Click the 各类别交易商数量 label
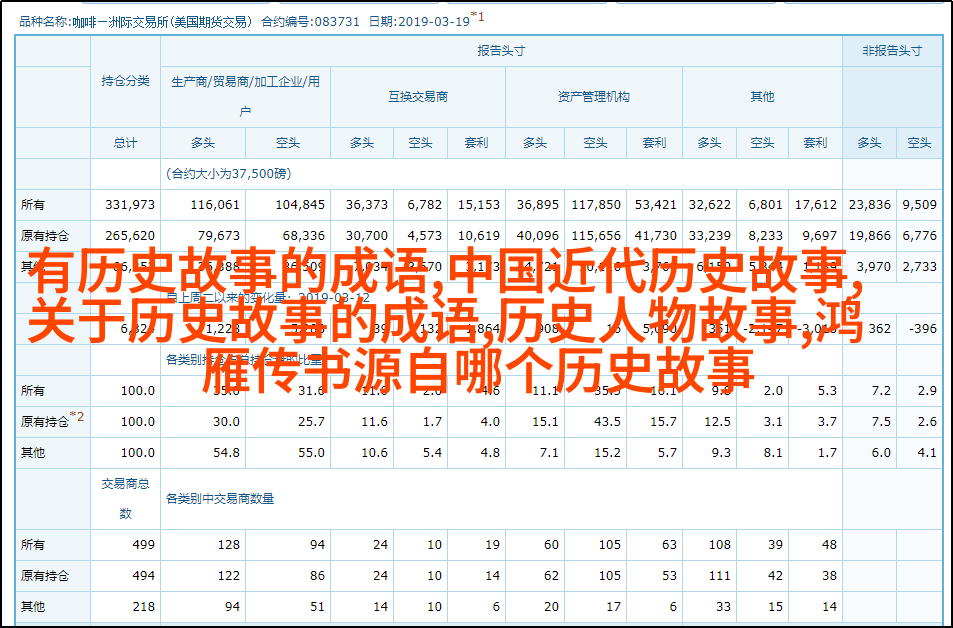The image size is (953, 628). pos(220,498)
